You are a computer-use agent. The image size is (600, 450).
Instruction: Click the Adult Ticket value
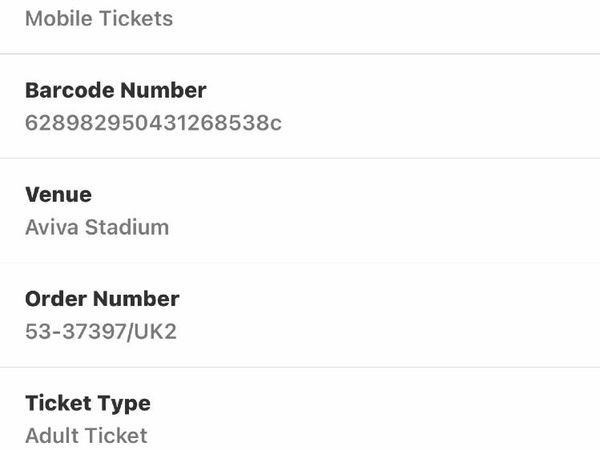pos(86,435)
